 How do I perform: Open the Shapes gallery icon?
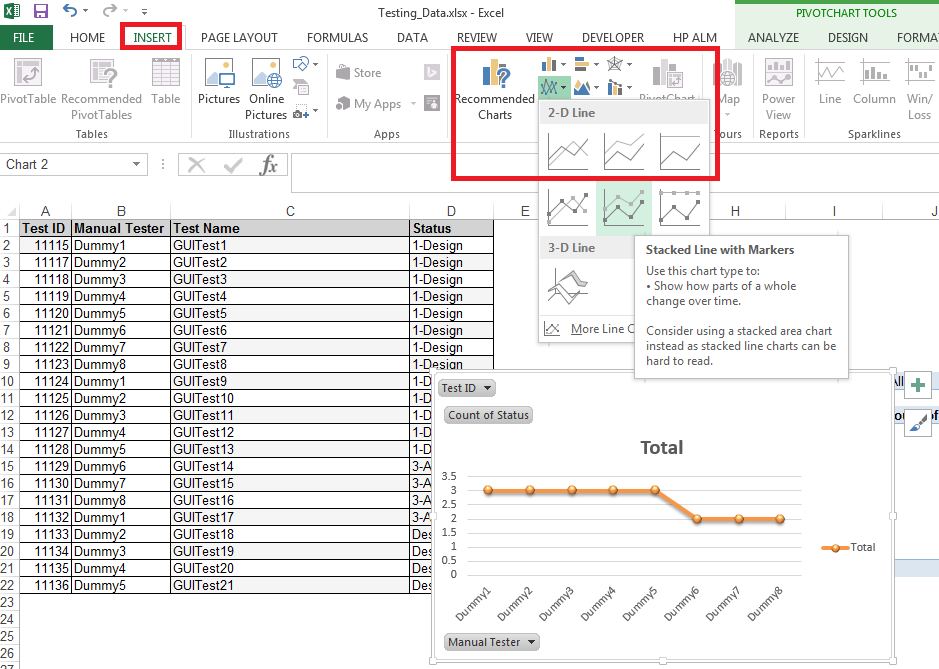point(301,63)
